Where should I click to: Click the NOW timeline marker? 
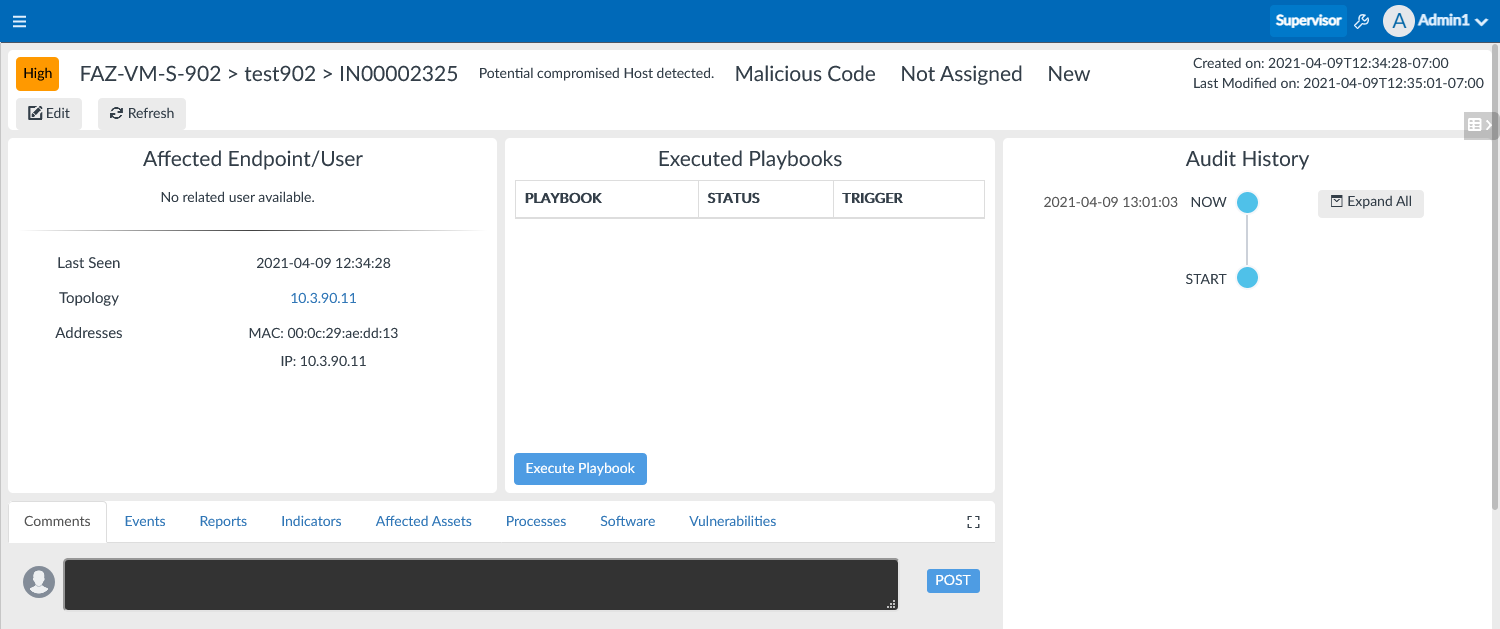click(1247, 202)
